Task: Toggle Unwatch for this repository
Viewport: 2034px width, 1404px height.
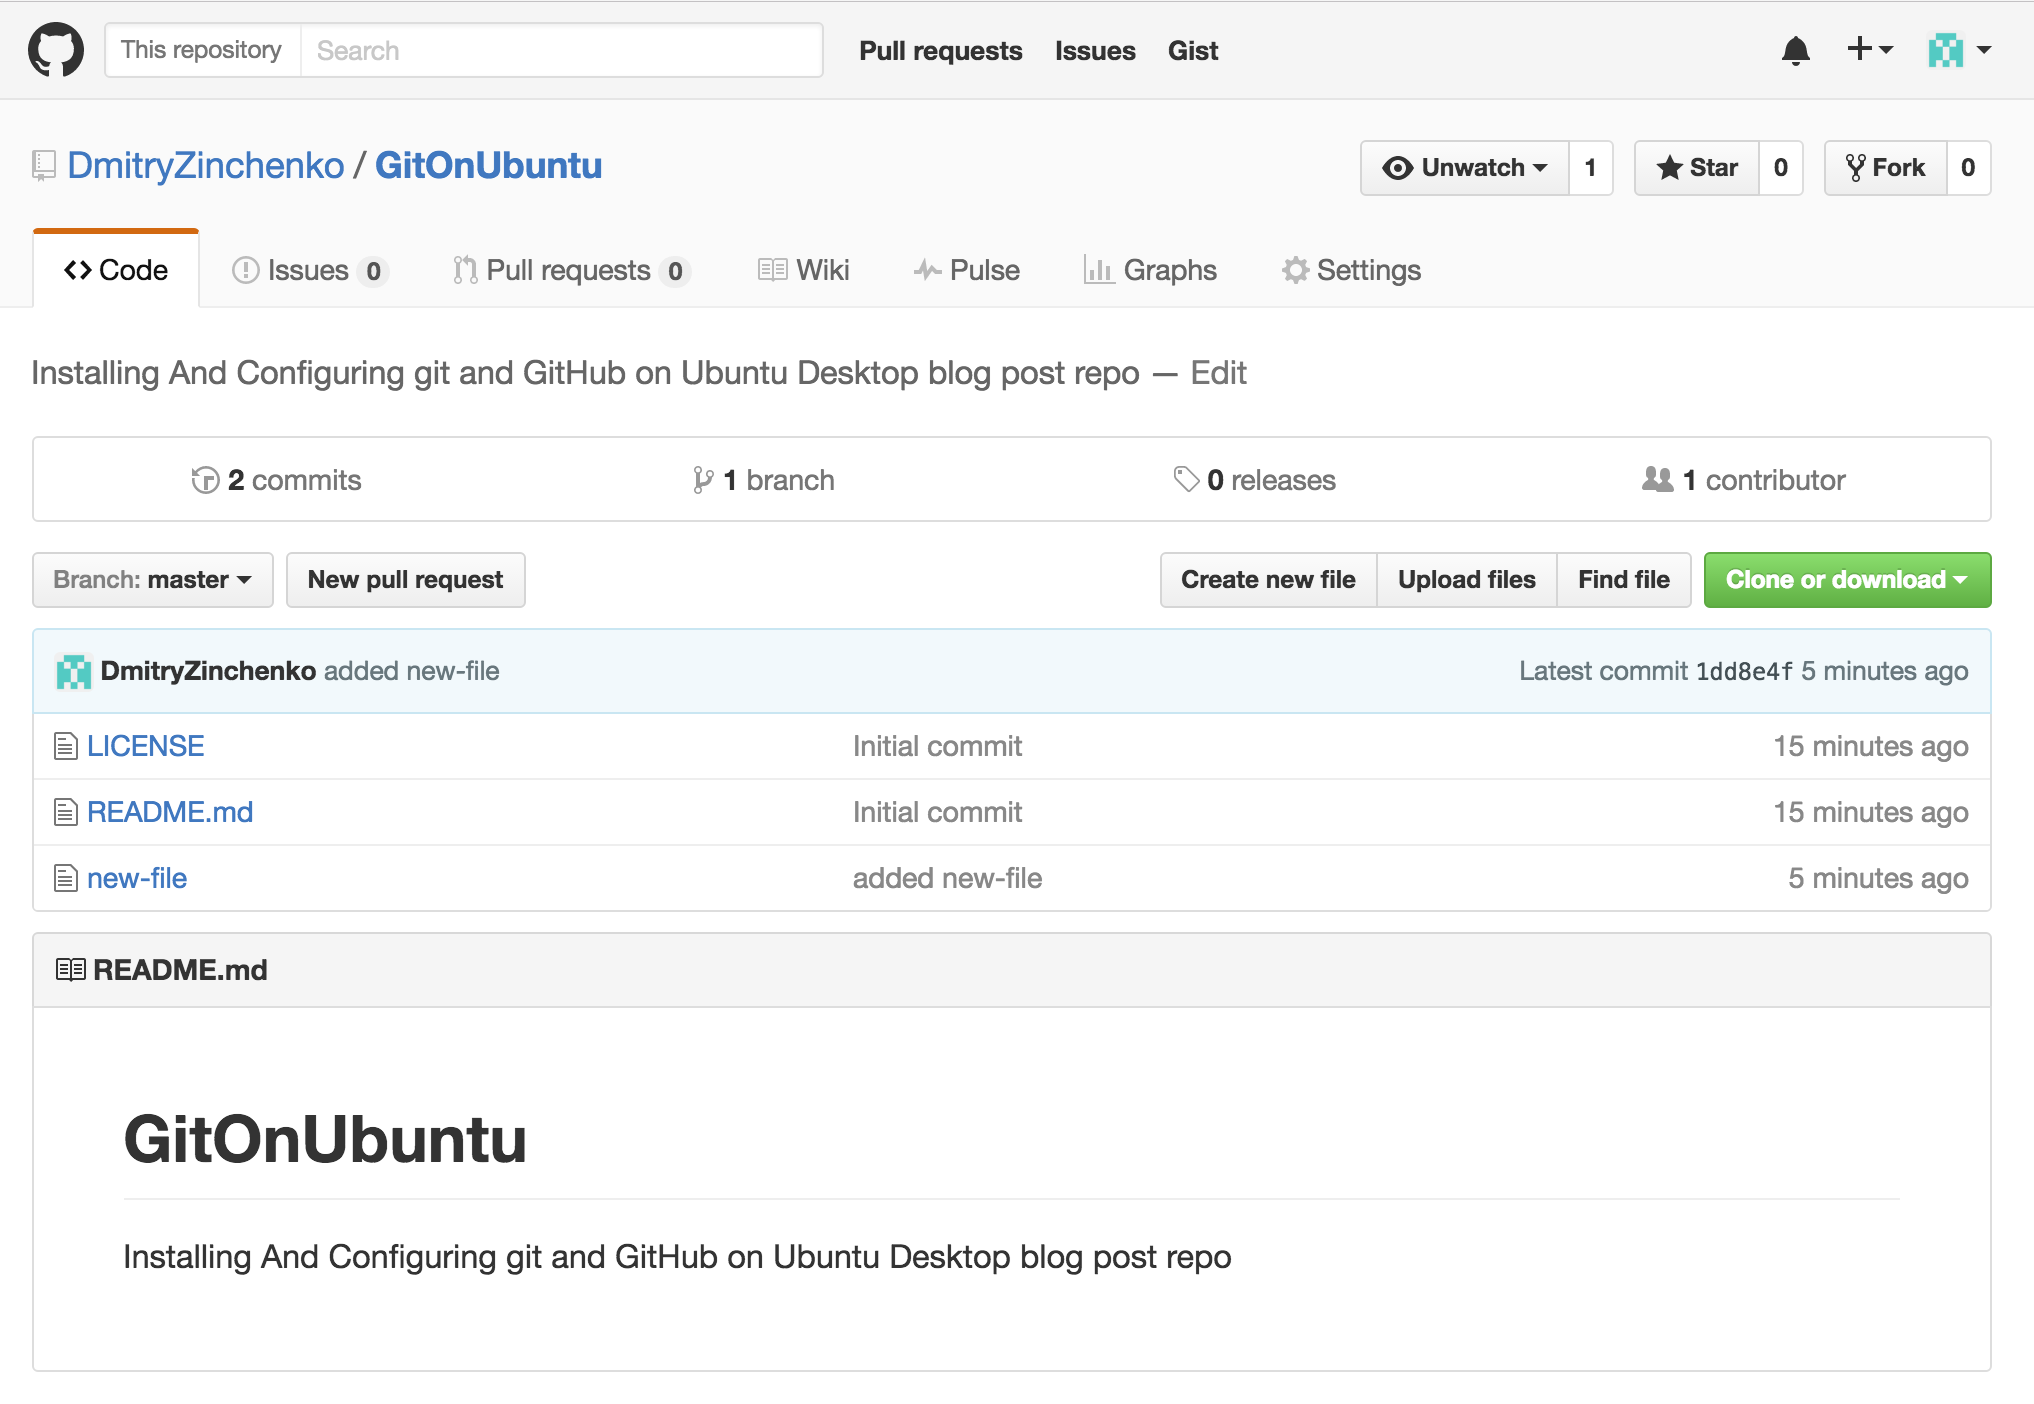Action: click(1465, 167)
